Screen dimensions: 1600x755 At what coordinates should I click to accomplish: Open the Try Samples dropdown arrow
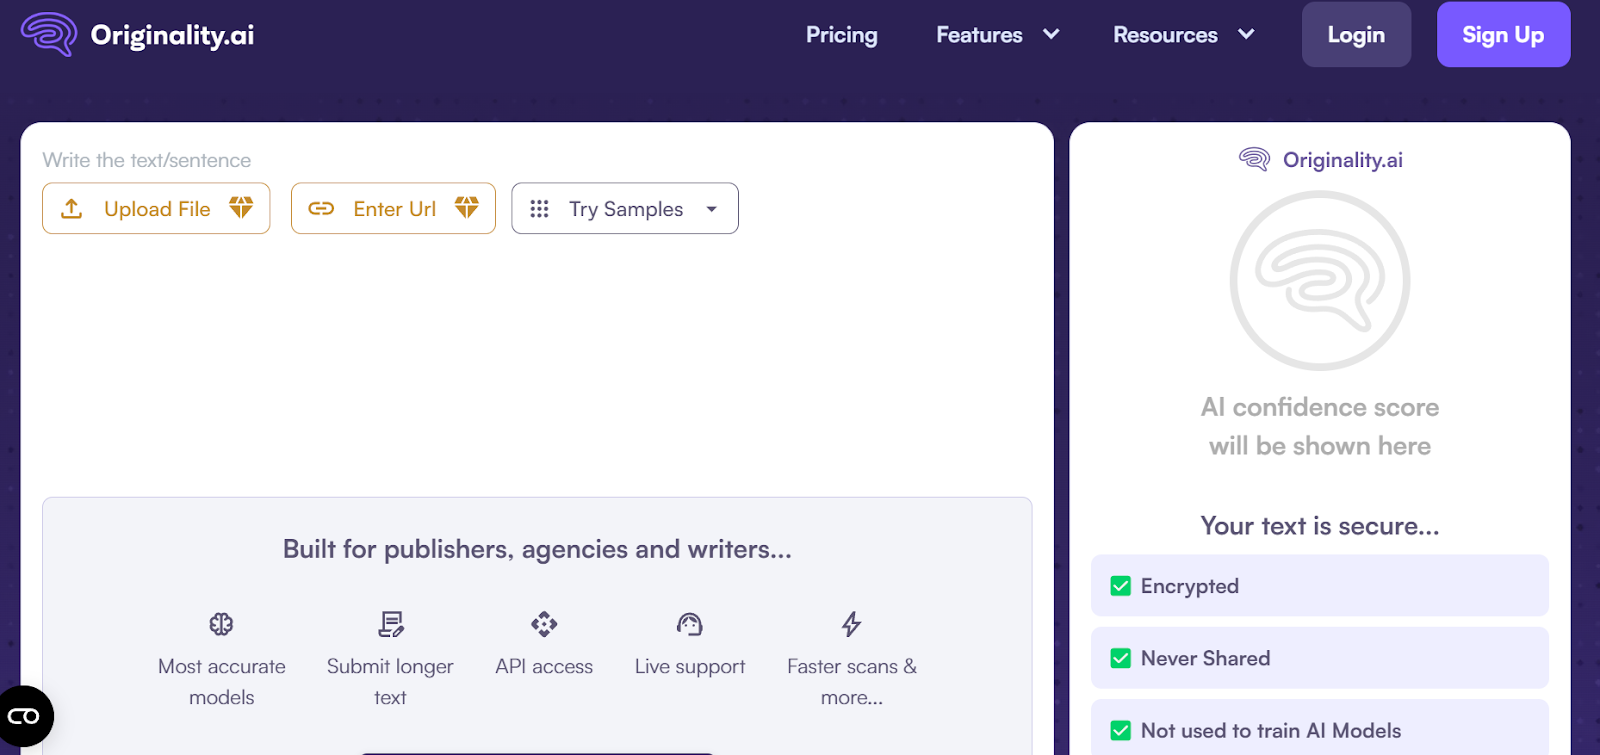point(712,209)
